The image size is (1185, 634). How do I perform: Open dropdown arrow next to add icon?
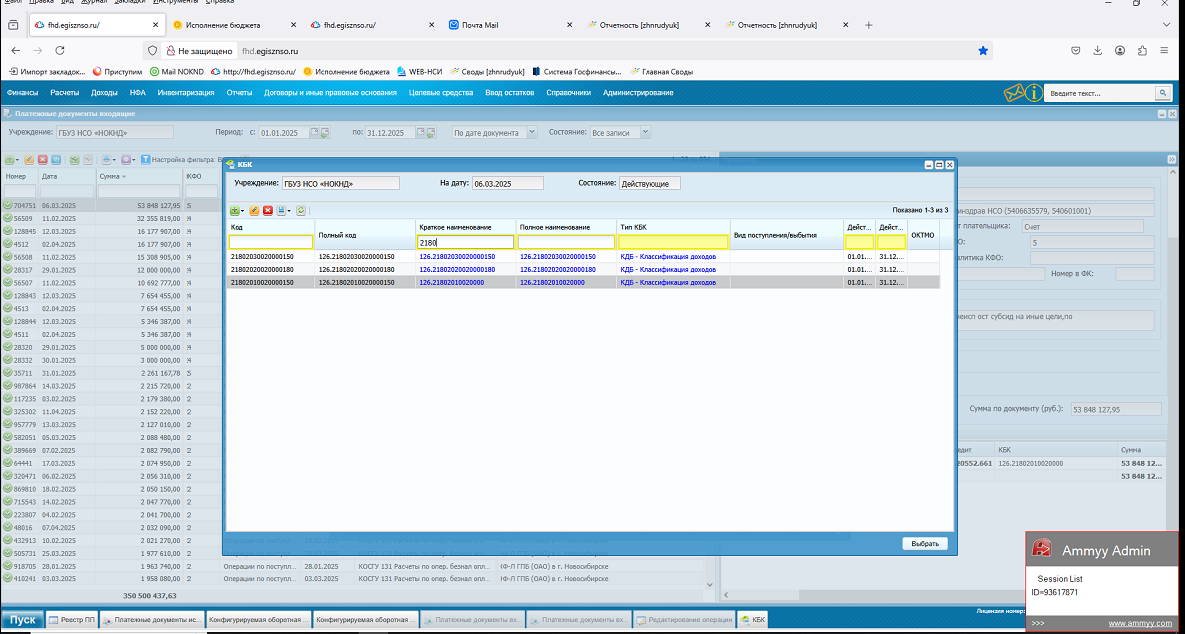coord(243,211)
